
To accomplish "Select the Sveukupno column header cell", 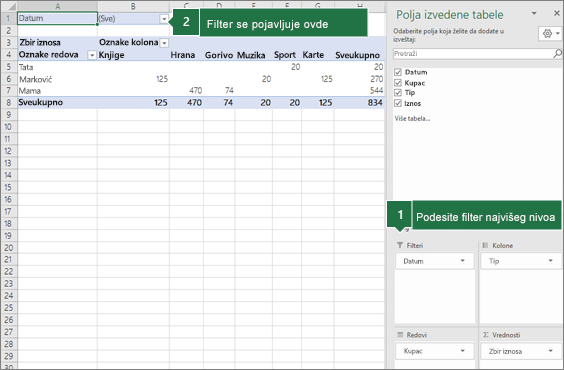I will click(359, 55).
